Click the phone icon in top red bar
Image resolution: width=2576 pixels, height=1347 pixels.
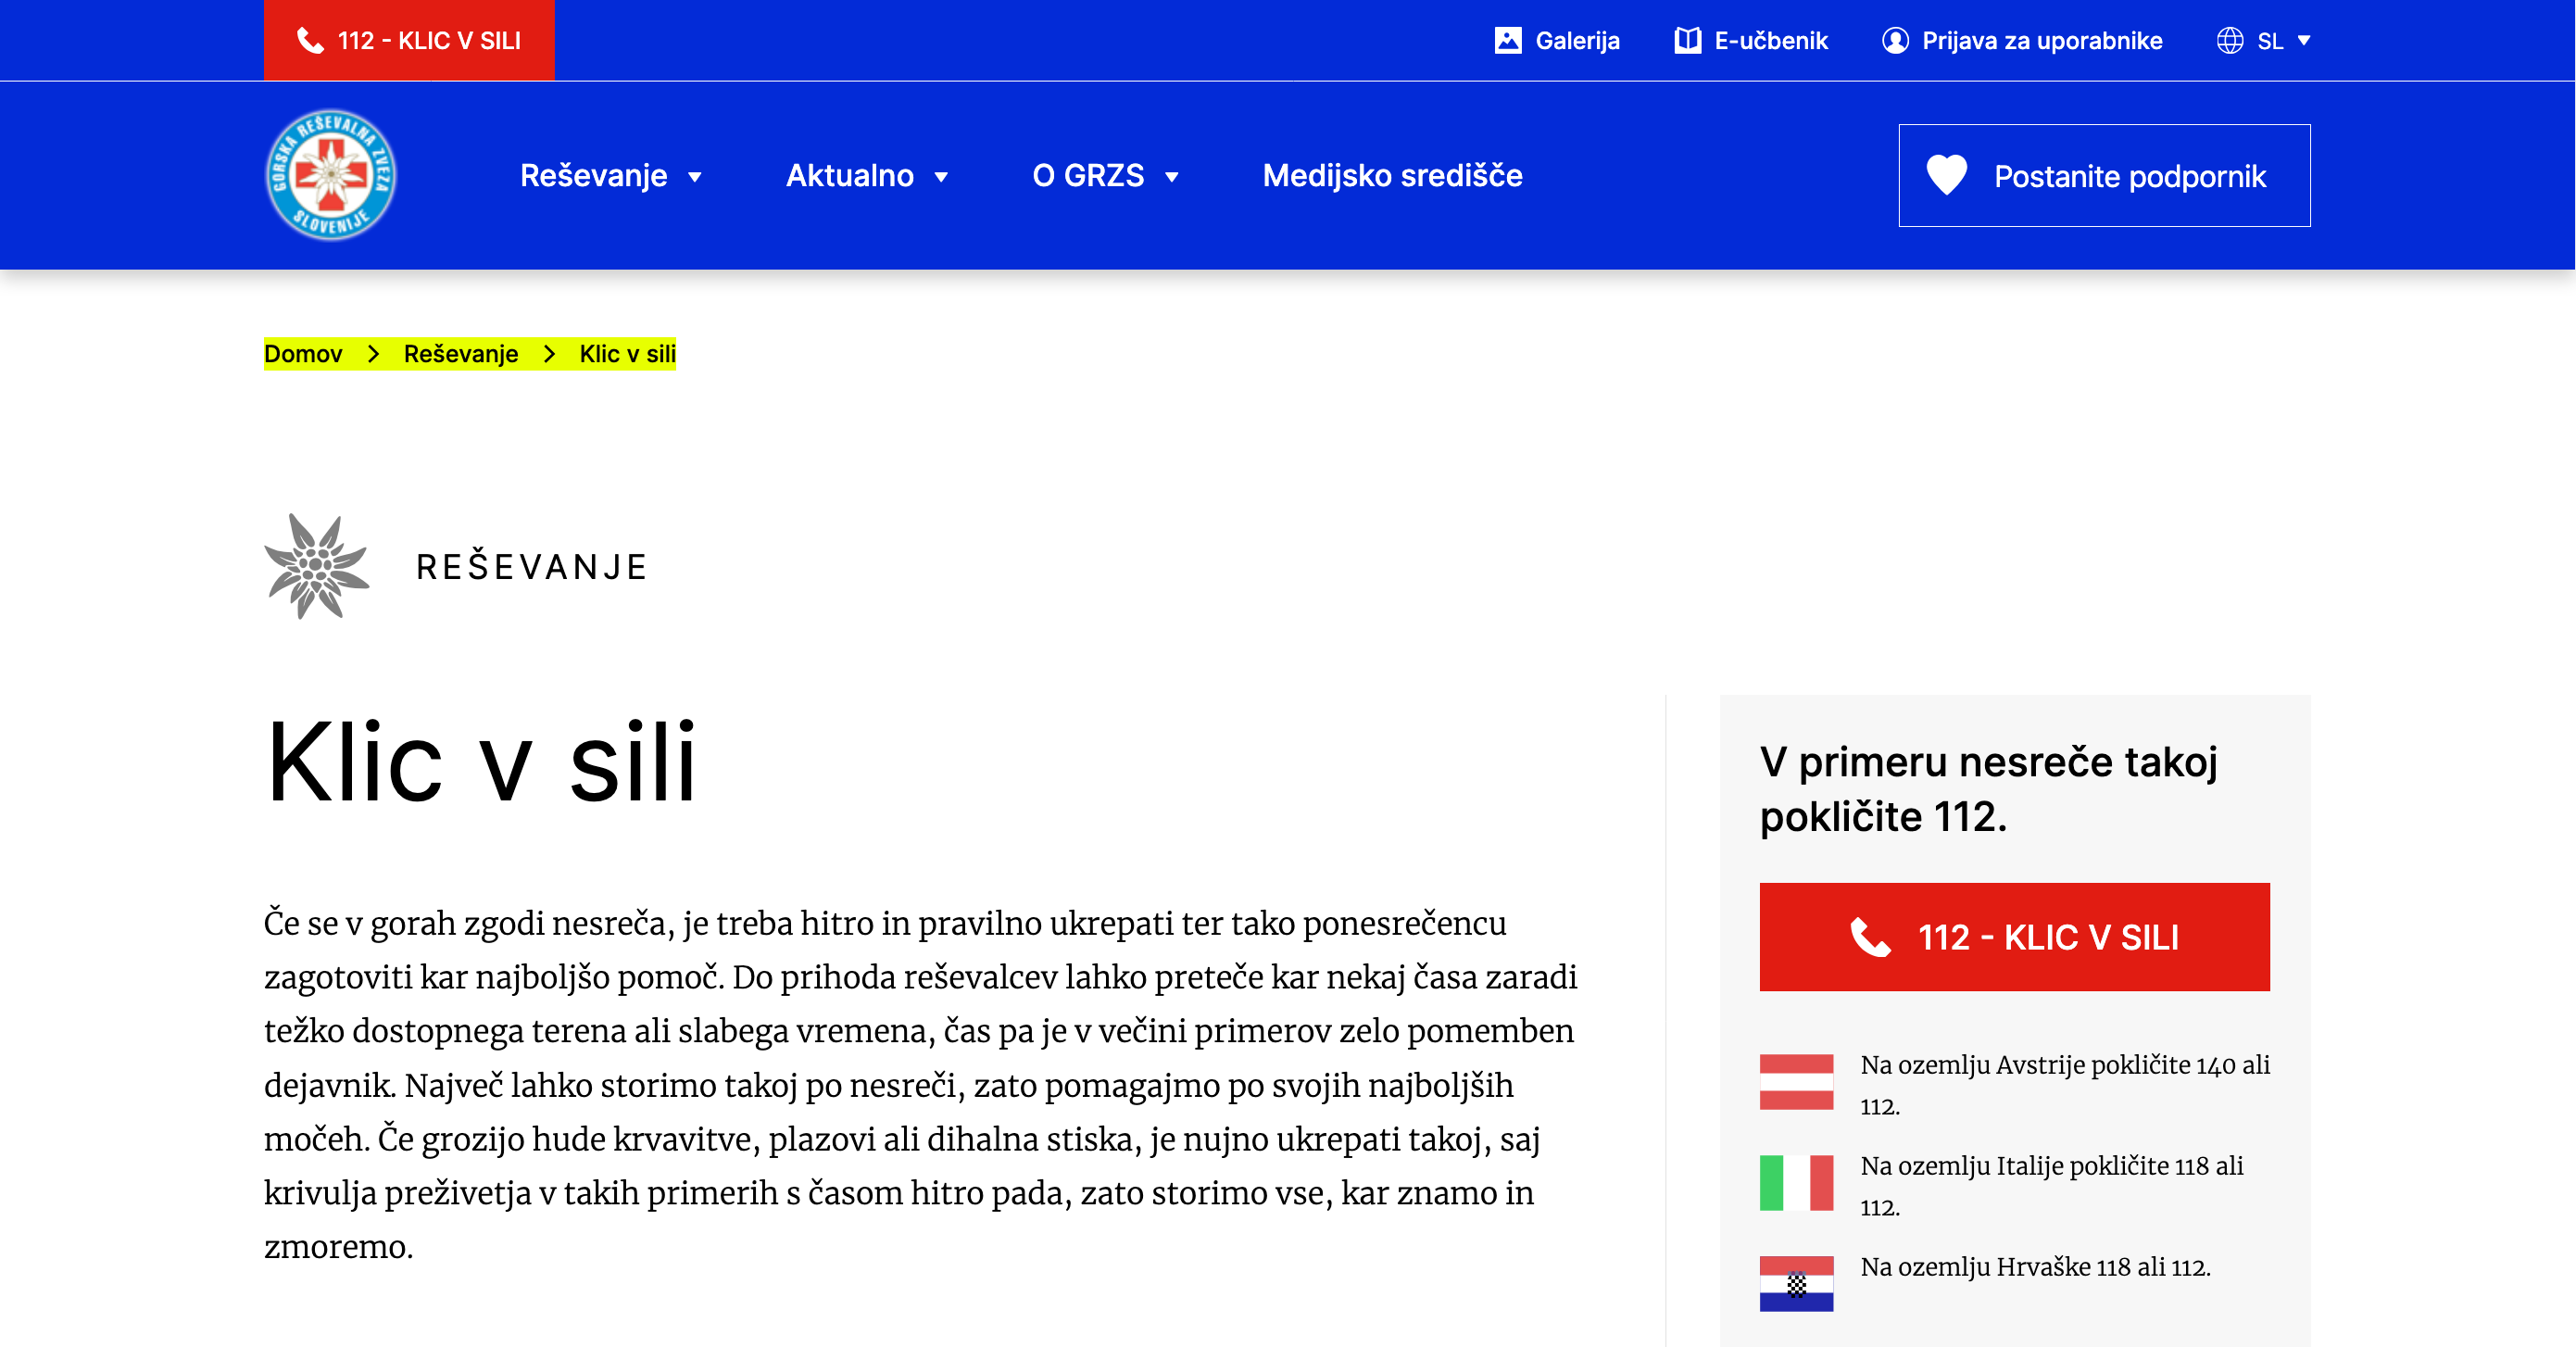pos(311,41)
